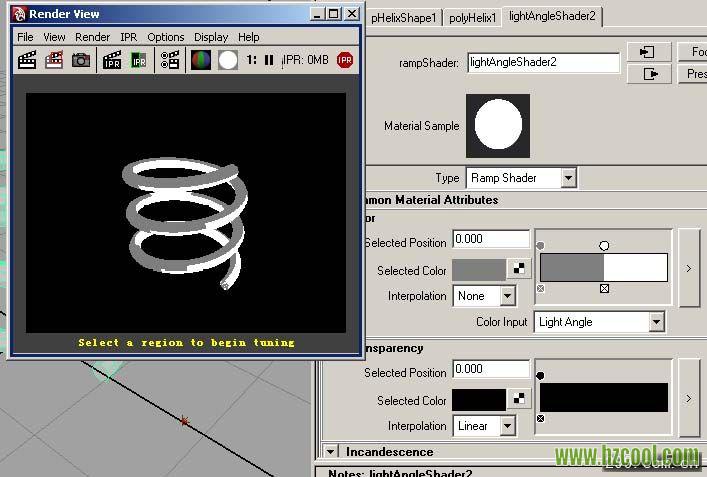Click the color texture map checker button
This screenshot has height=477, width=707.
pyautogui.click(x=519, y=269)
